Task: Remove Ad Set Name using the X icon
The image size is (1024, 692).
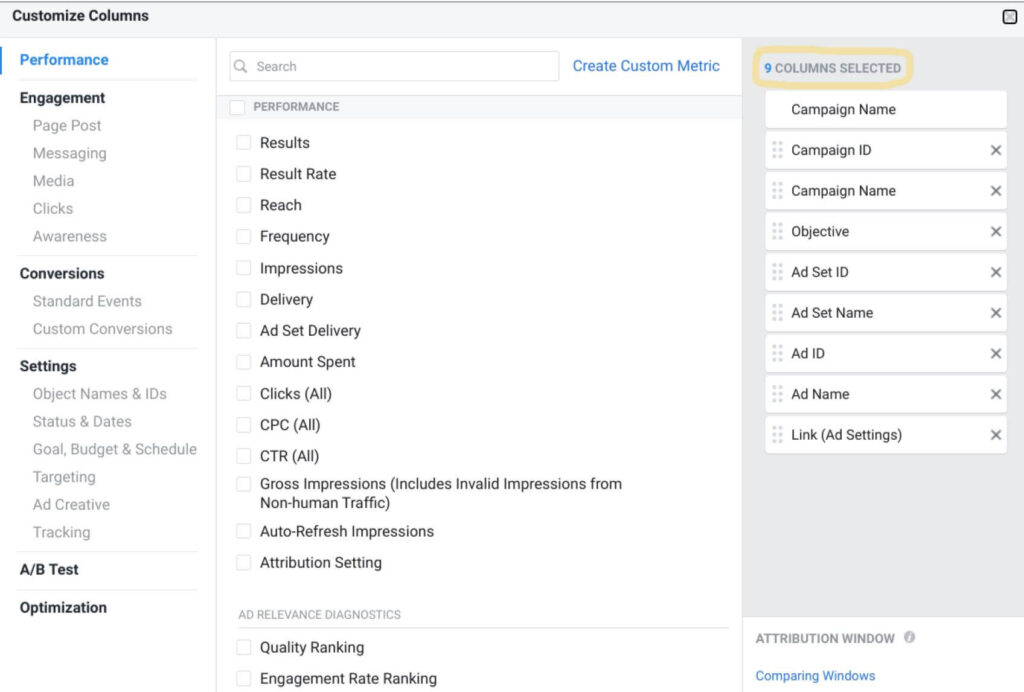Action: 995,312
